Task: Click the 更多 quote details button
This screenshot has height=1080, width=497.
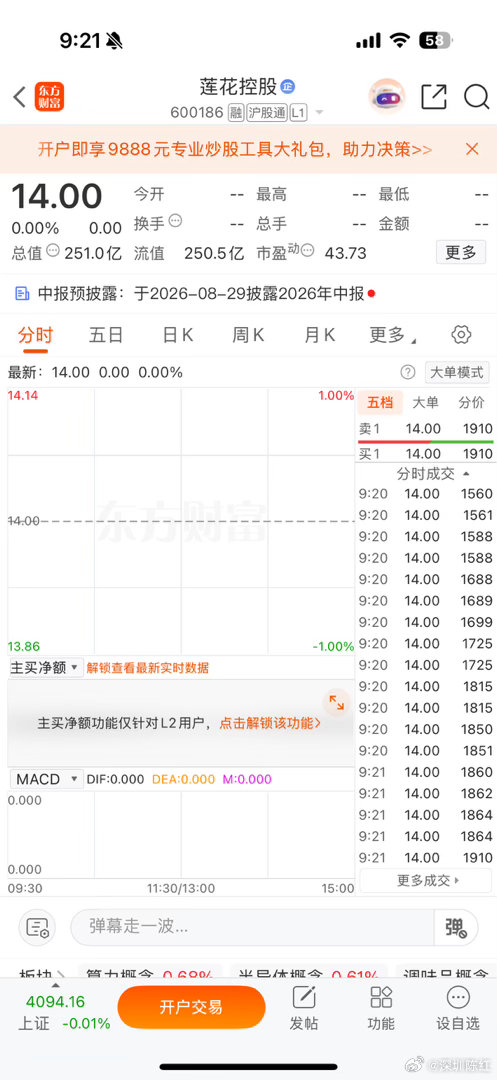Action: (x=461, y=253)
